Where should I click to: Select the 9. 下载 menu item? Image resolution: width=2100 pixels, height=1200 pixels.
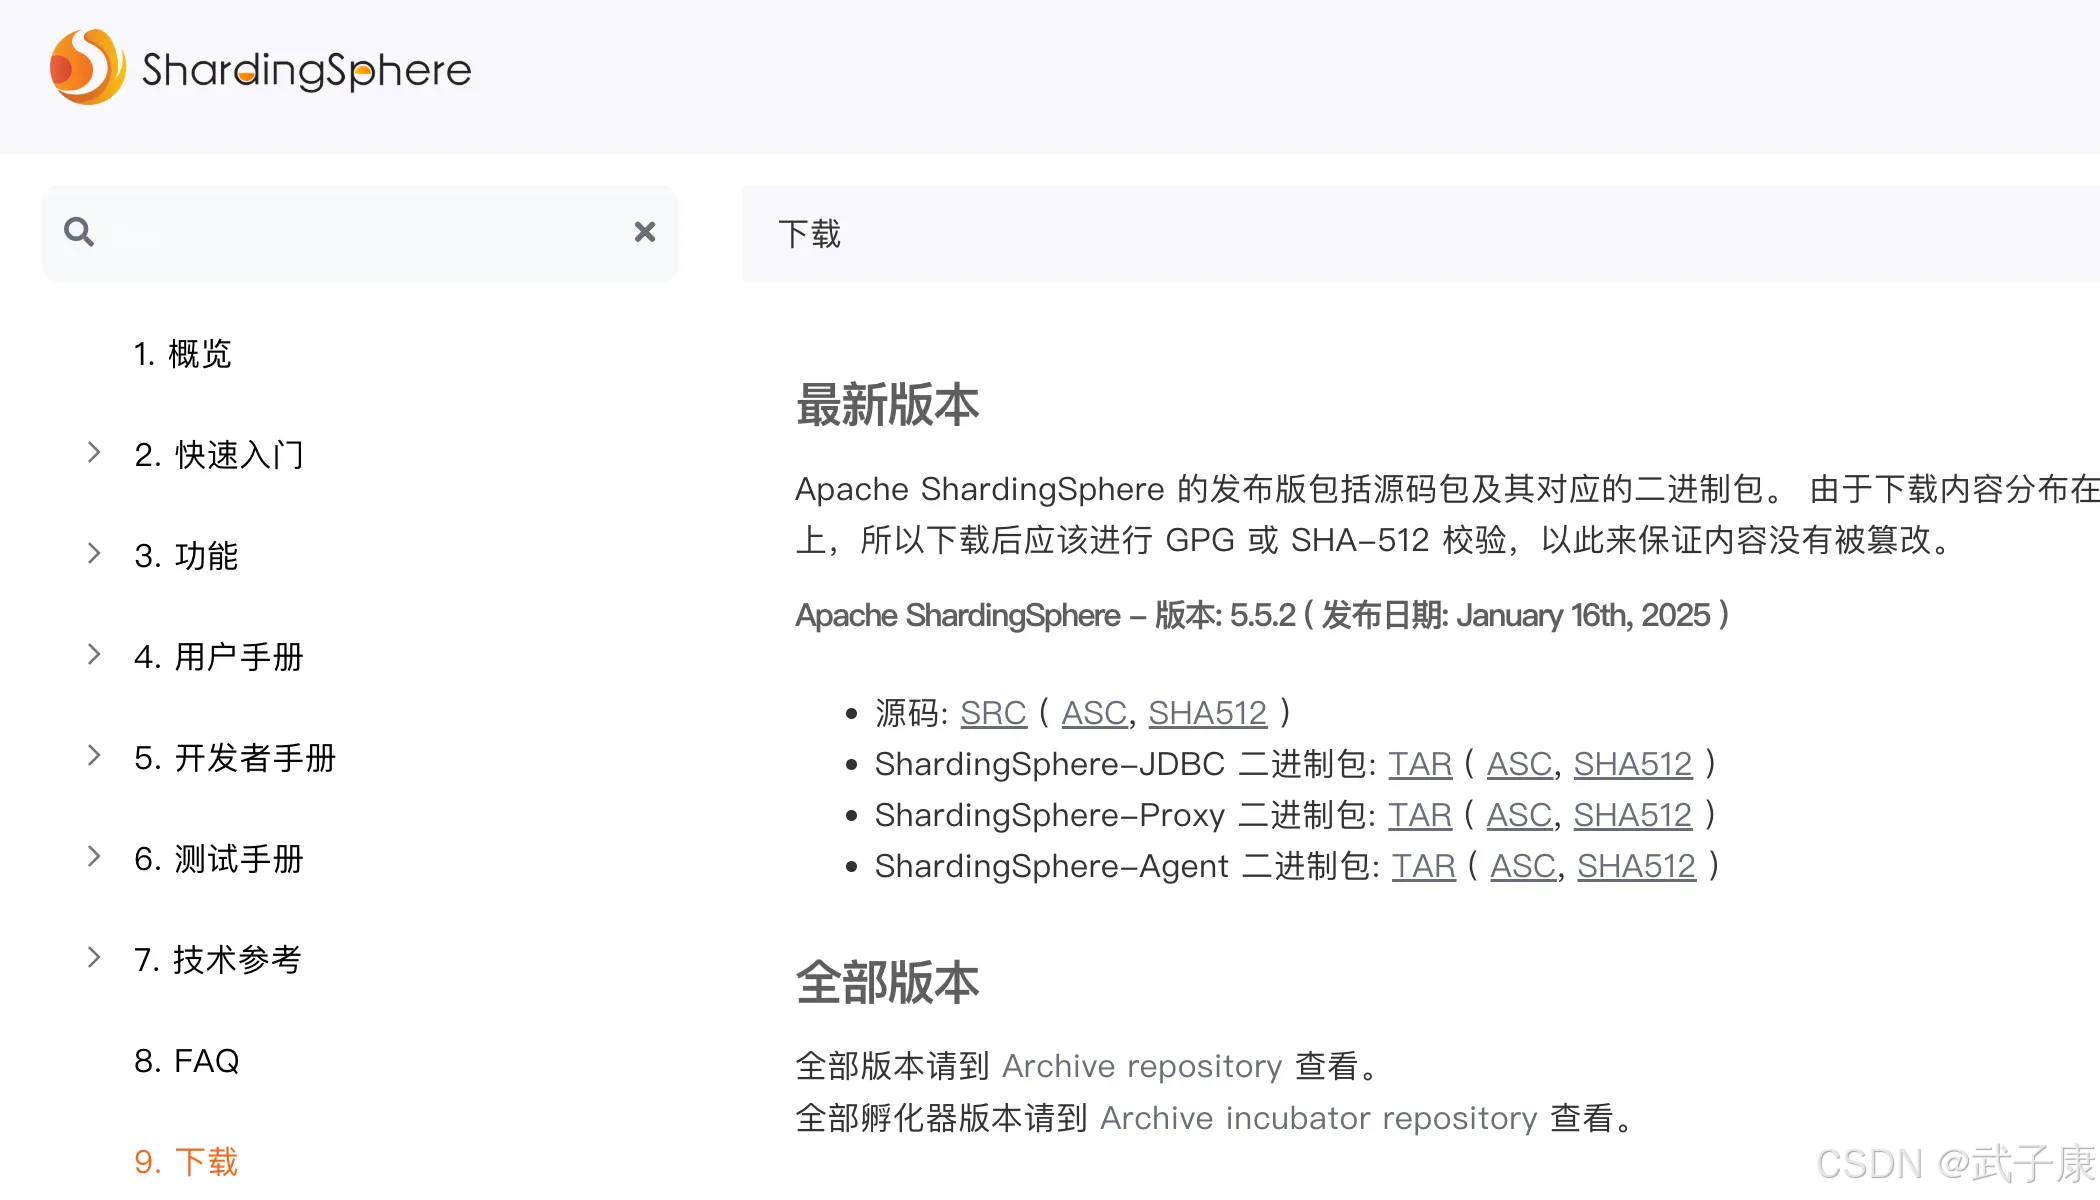(186, 1162)
